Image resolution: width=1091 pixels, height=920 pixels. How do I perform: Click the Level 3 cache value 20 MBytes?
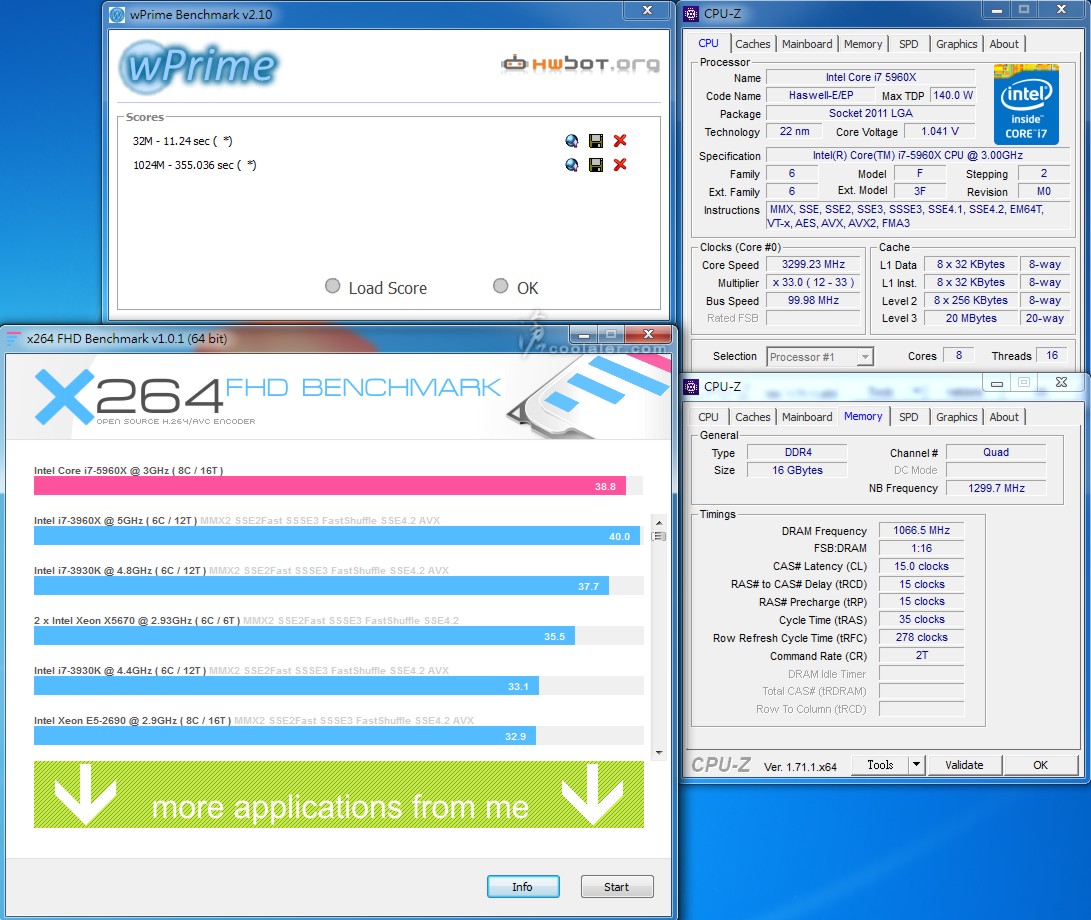[971, 318]
